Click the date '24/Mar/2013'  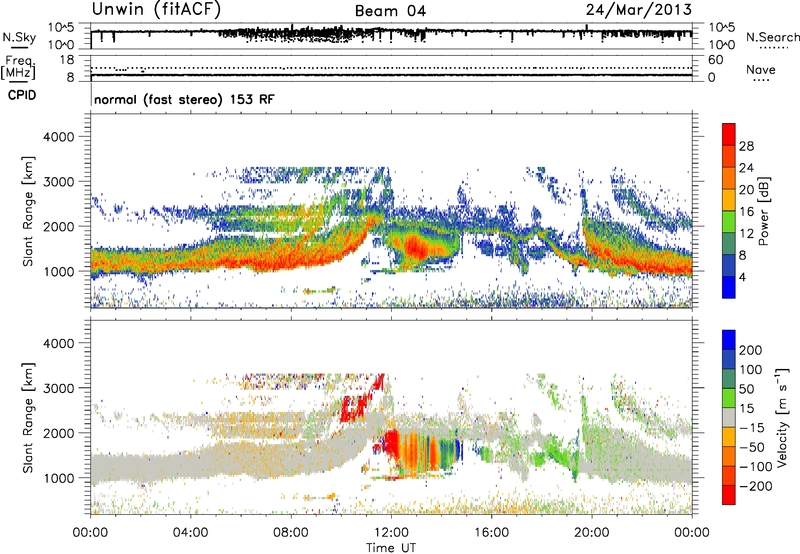click(639, 10)
